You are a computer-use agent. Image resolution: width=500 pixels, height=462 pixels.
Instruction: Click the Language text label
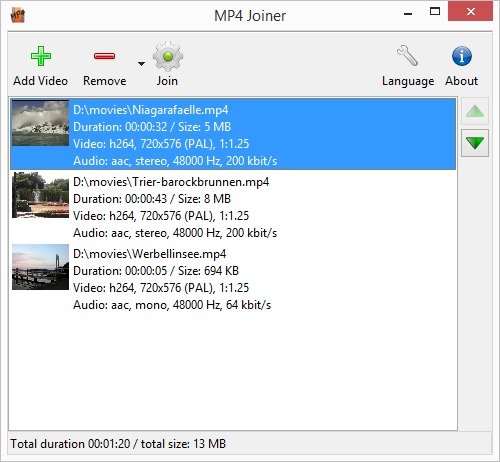[408, 81]
